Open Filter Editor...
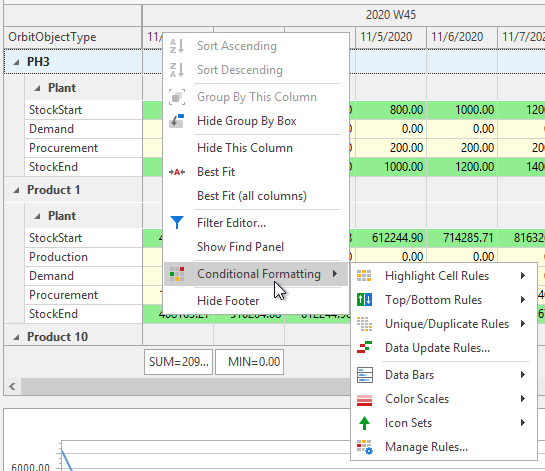545x471 pixels. (x=256, y=223)
